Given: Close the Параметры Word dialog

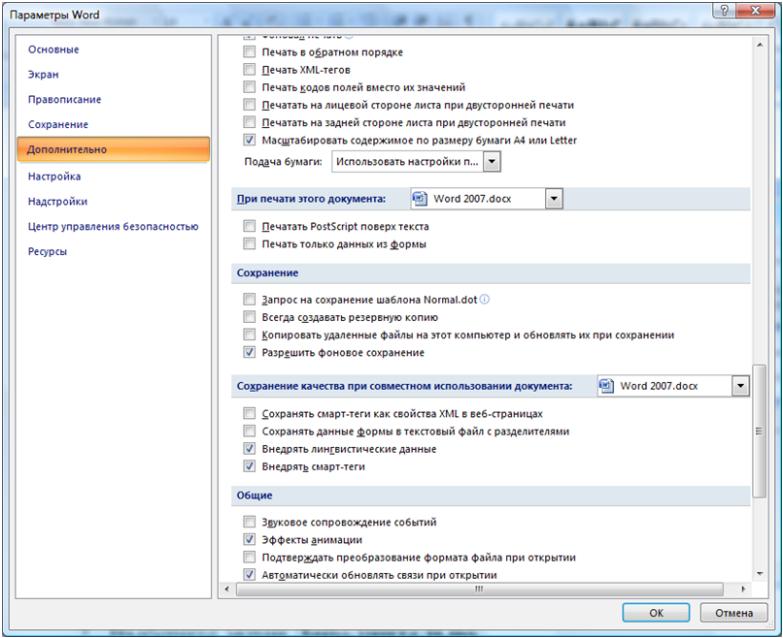Looking at the screenshot, I should click(x=756, y=11).
